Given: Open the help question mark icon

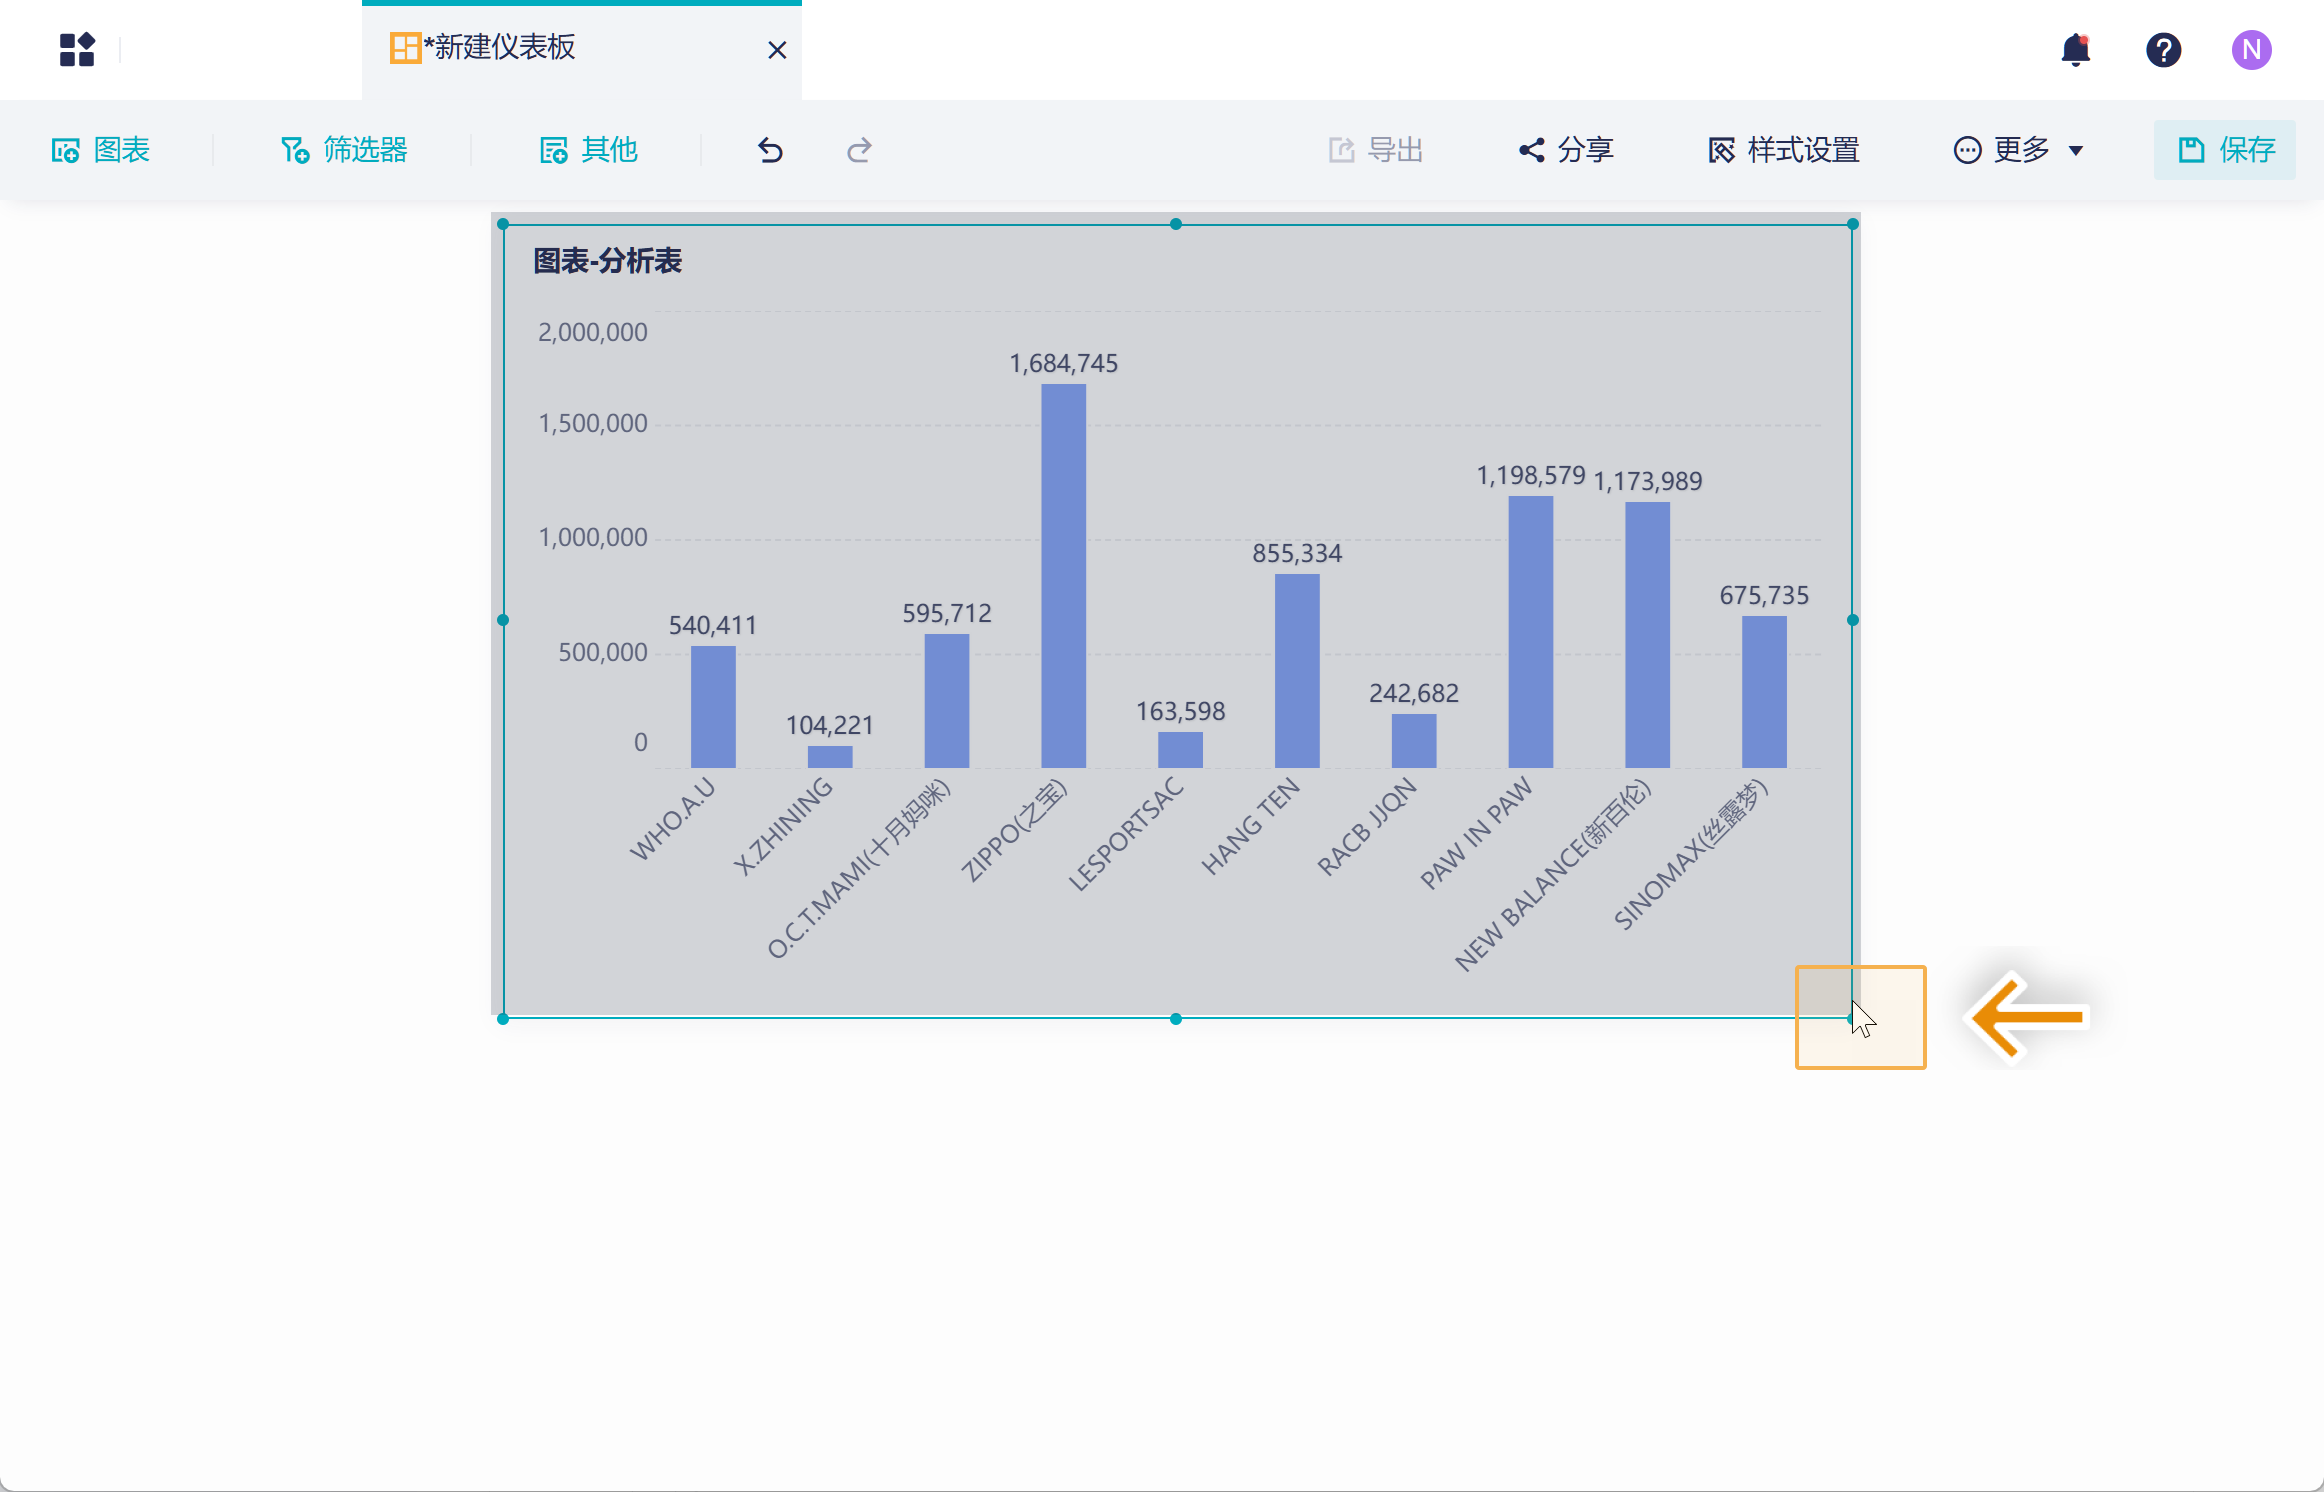Looking at the screenshot, I should coord(2164,50).
